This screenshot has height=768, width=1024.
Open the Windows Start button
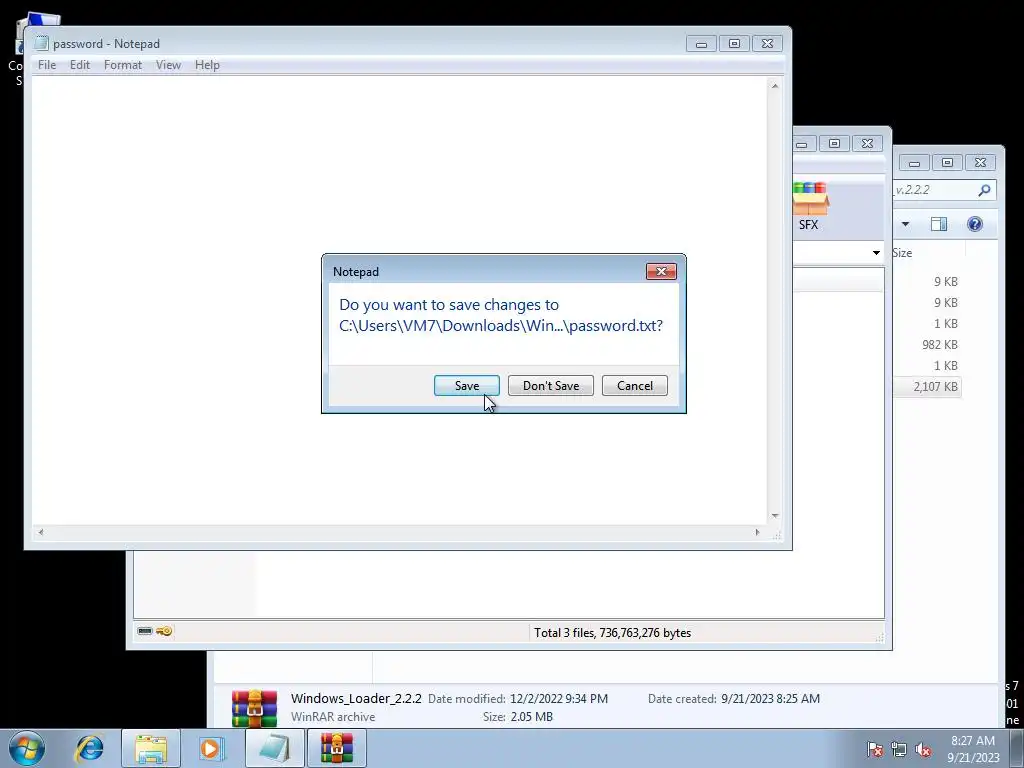click(27, 748)
